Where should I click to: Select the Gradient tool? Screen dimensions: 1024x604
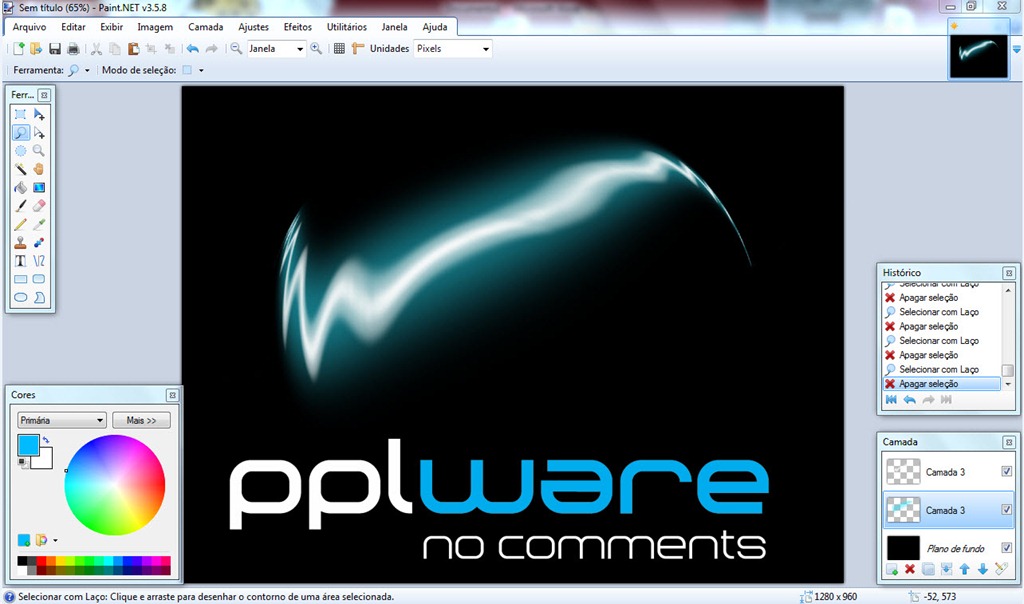point(39,187)
